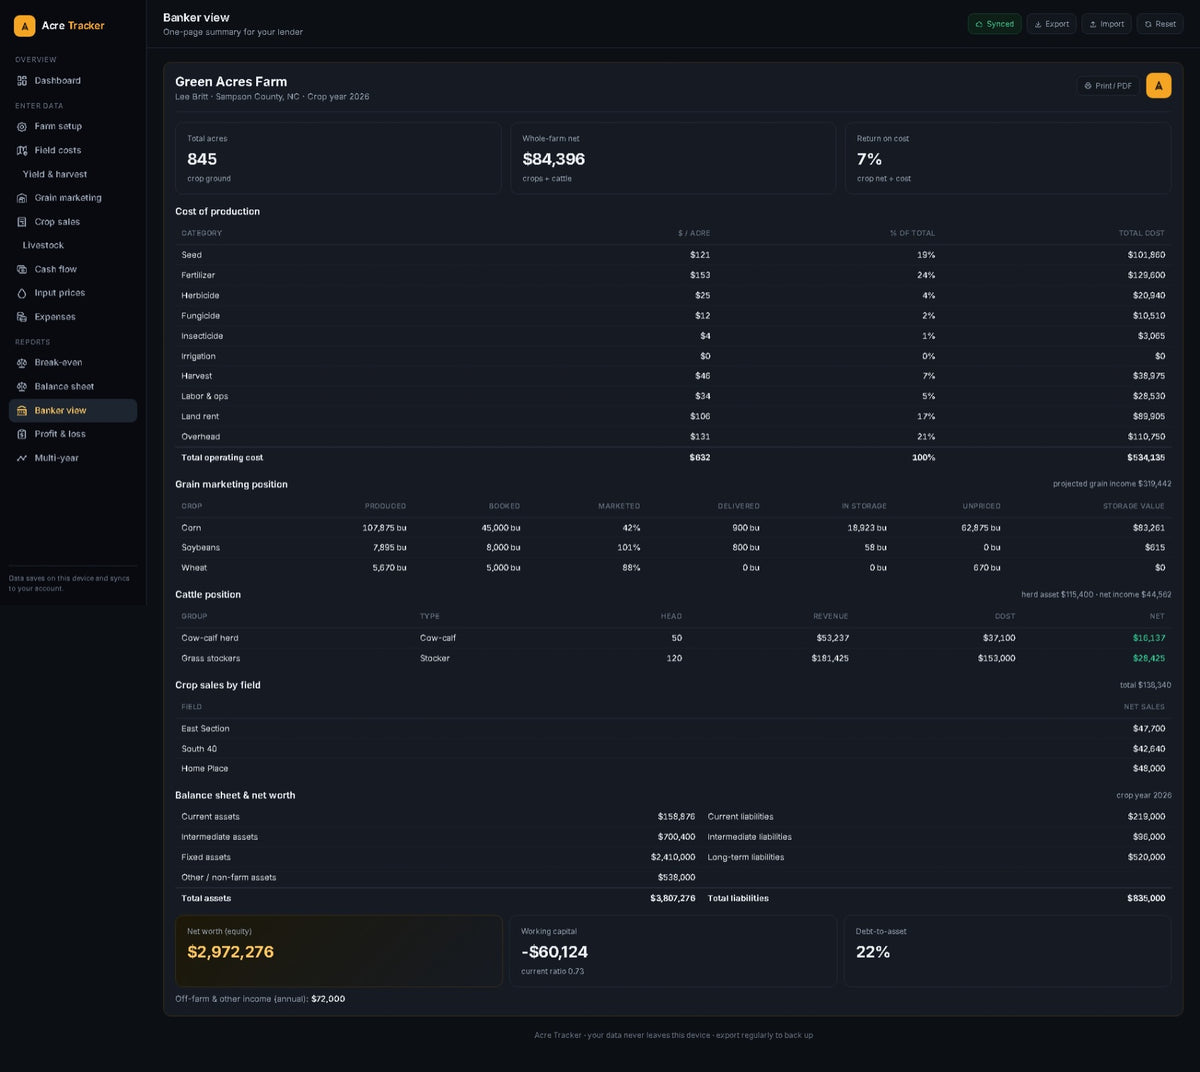Click the Seed row in cost table

point(673,255)
